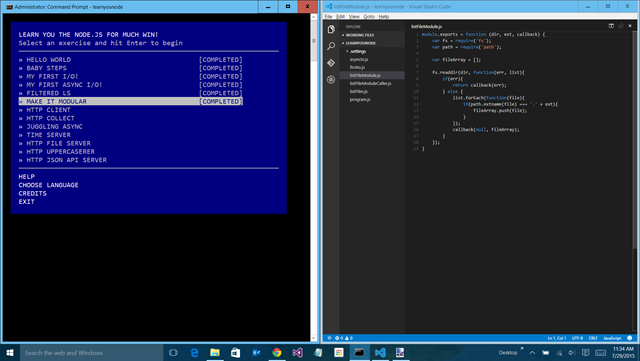Open the volume control in system tray
Image resolution: width=640 pixels, height=361 pixels.
click(x=572, y=353)
